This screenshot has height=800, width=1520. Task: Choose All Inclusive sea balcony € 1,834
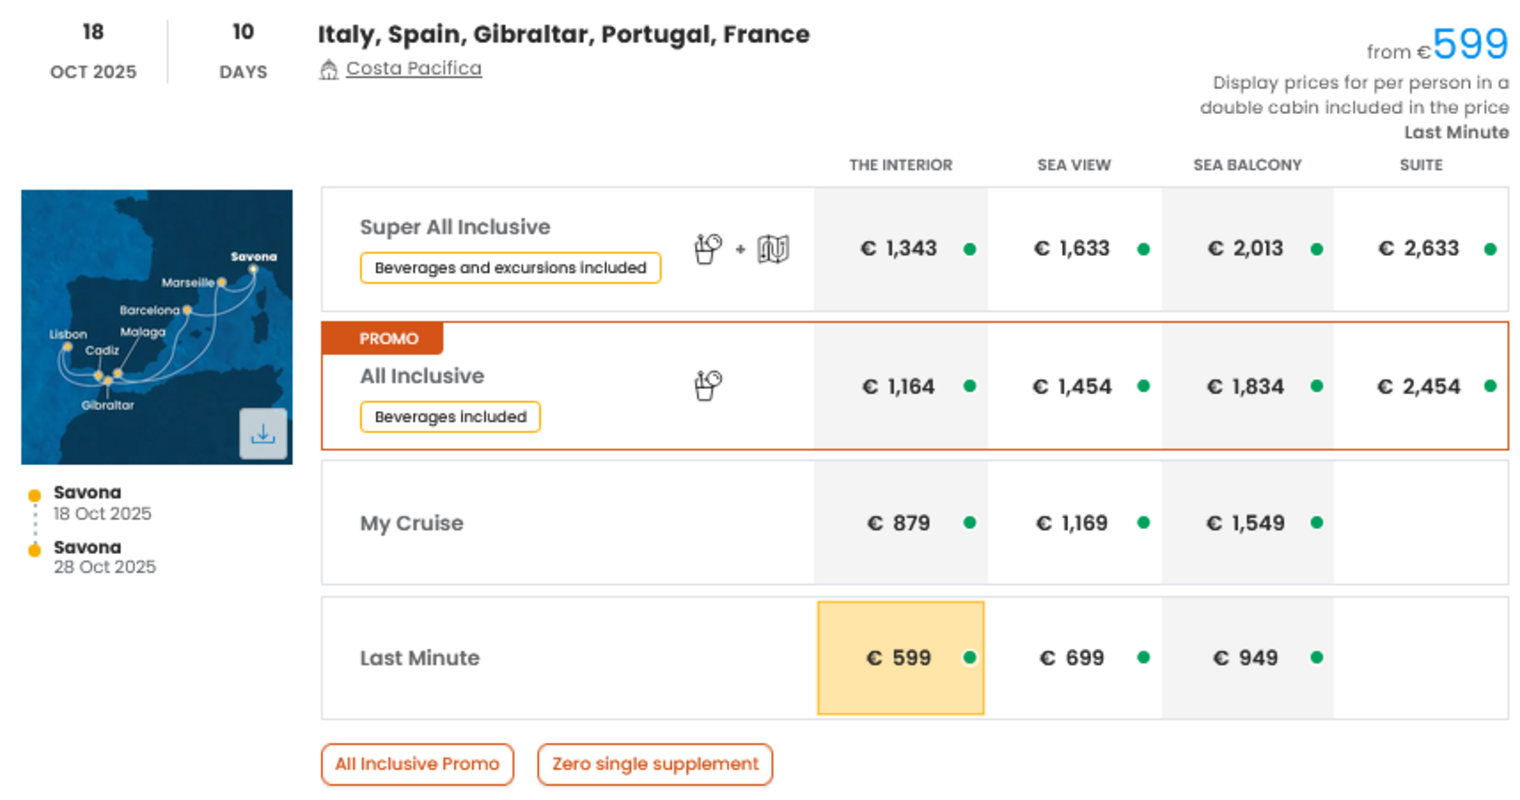click(1246, 386)
